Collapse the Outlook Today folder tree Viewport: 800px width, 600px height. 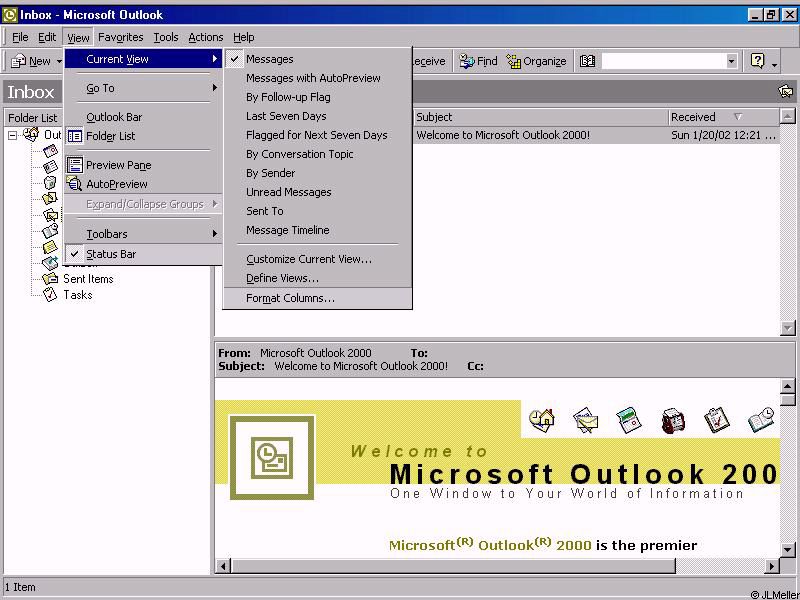coord(12,135)
